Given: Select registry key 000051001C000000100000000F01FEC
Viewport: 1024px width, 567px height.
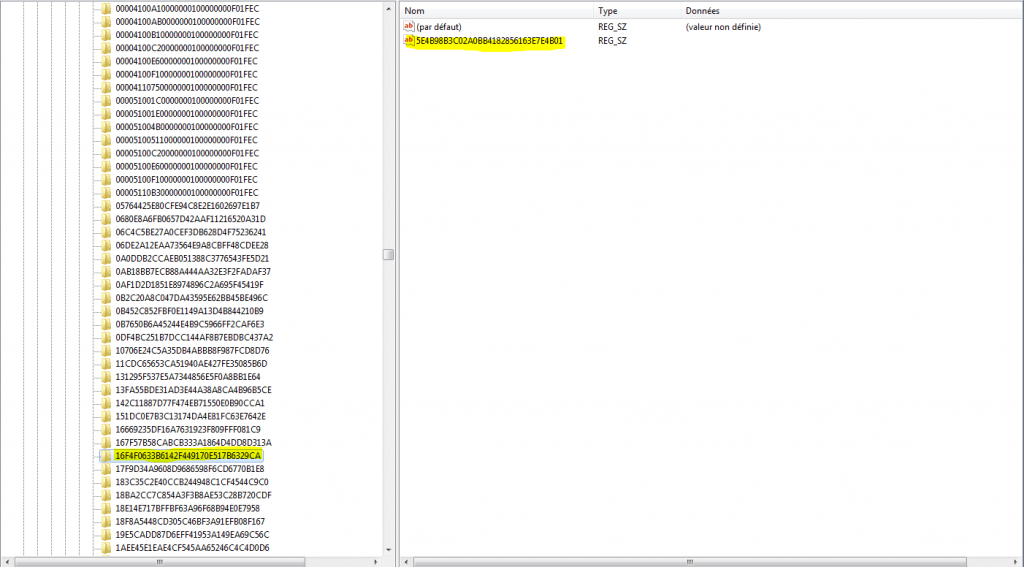Looking at the screenshot, I should 187,101.
